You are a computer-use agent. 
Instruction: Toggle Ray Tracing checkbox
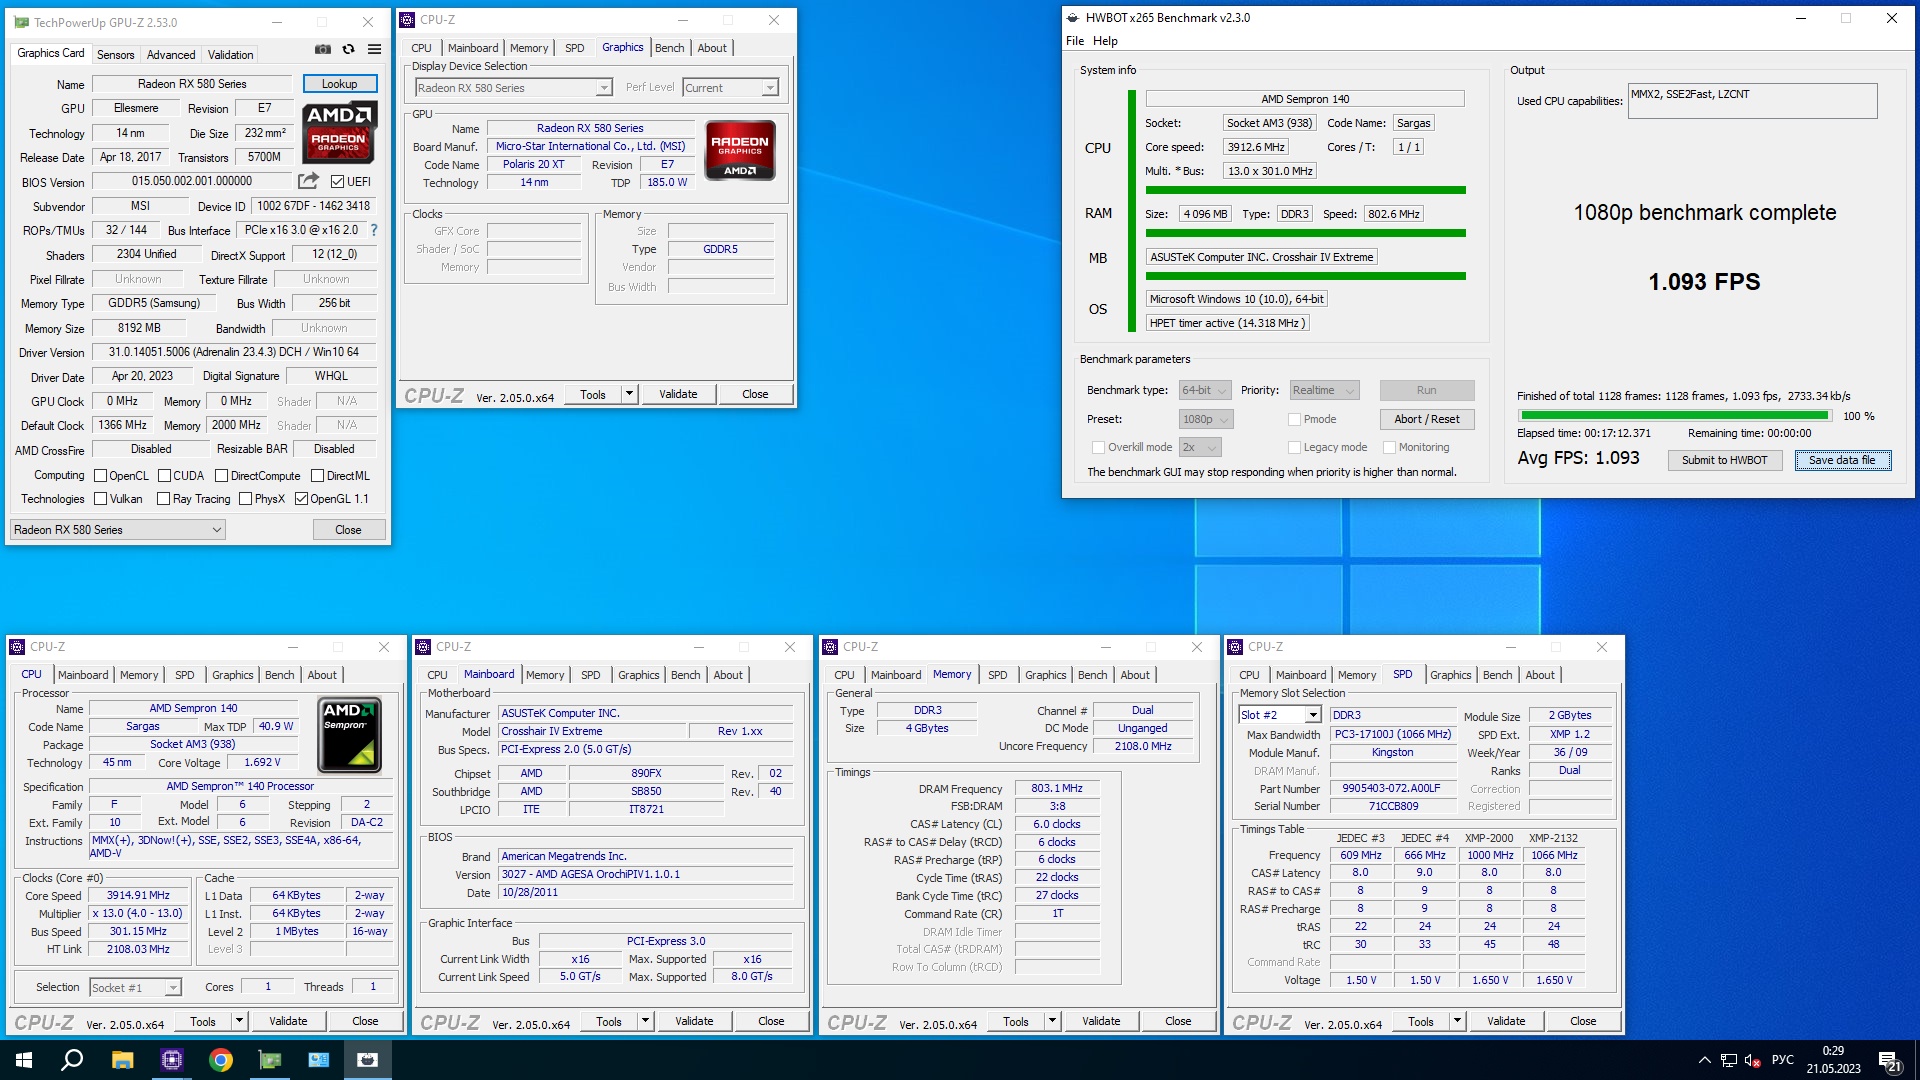(163, 499)
